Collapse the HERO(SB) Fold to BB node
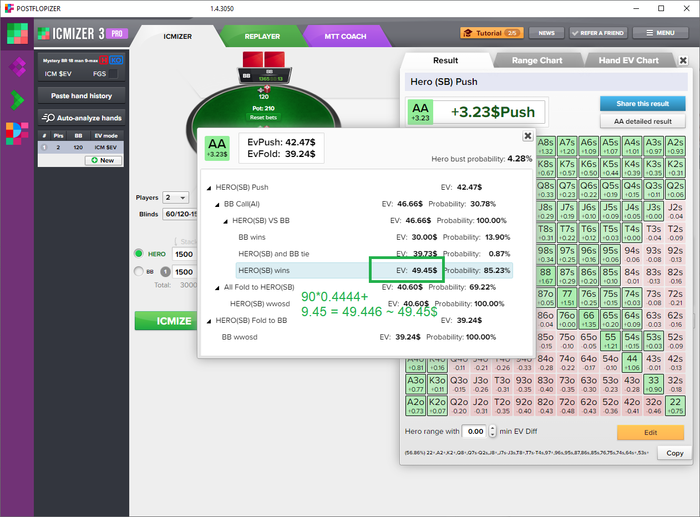The height and width of the screenshot is (517, 700). (208, 321)
